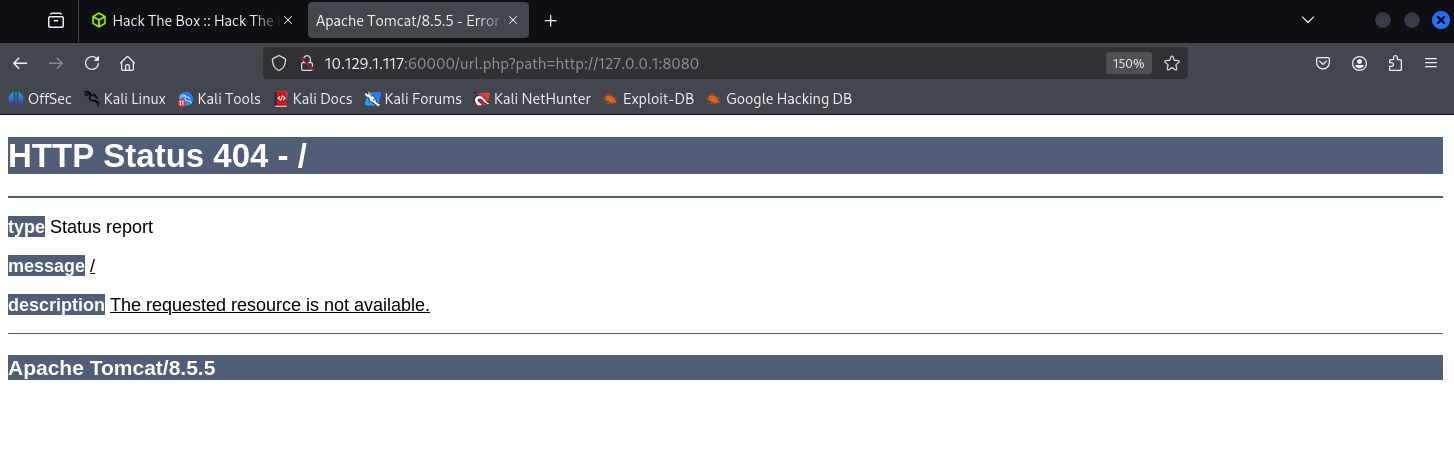This screenshot has height=466, width=1454.
Task: Click the browser back arrow
Action: pos(20,63)
